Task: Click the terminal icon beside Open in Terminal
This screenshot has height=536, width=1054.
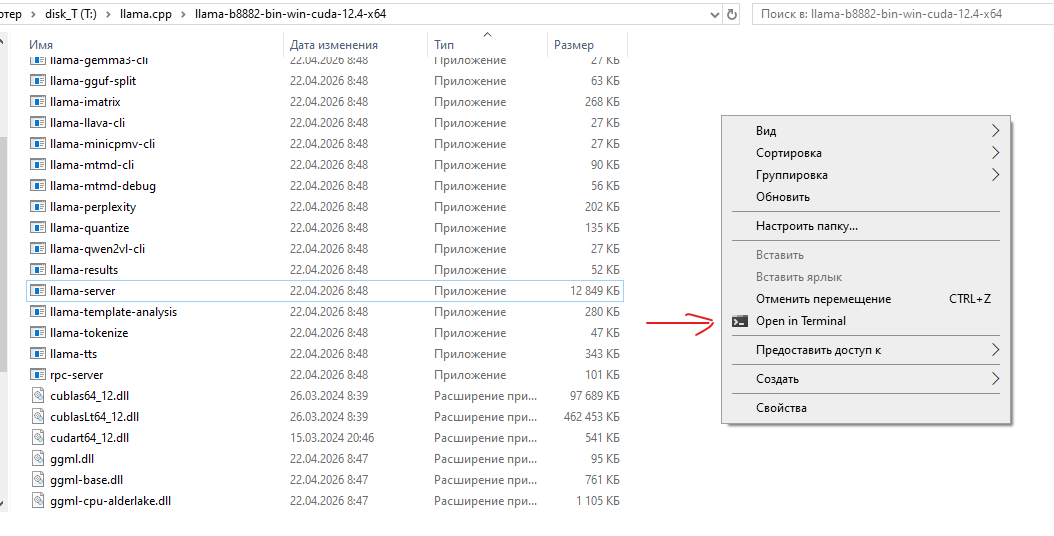Action: click(x=740, y=321)
